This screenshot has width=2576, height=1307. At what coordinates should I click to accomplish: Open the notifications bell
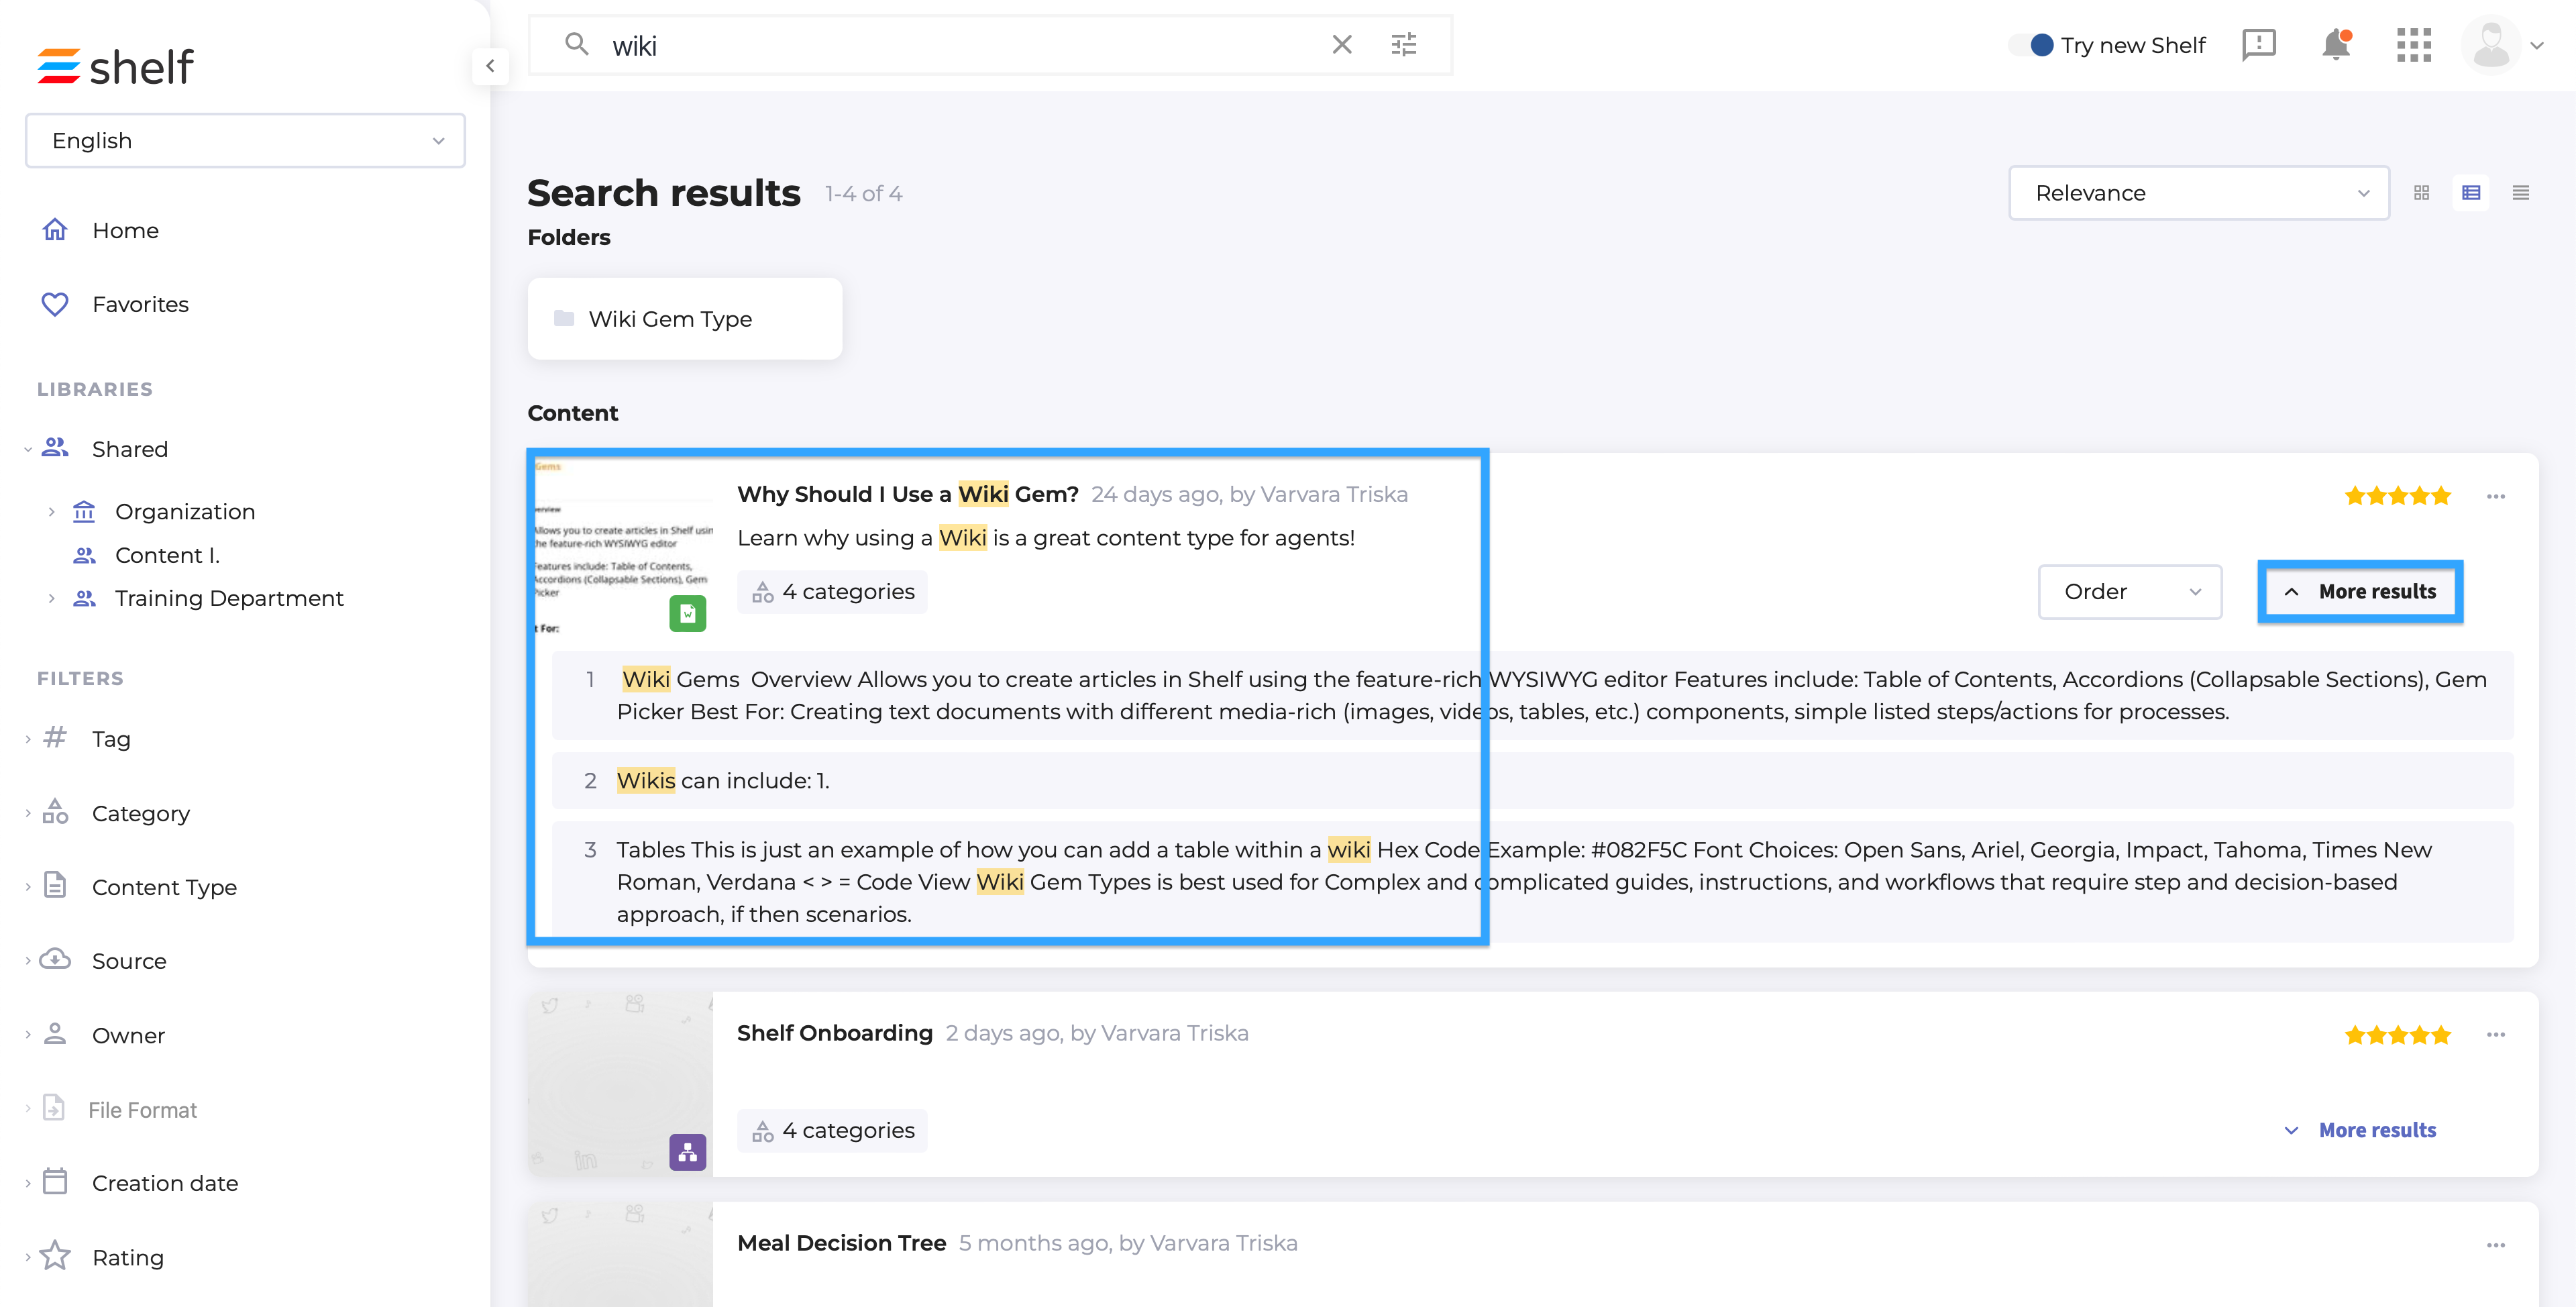point(2335,45)
